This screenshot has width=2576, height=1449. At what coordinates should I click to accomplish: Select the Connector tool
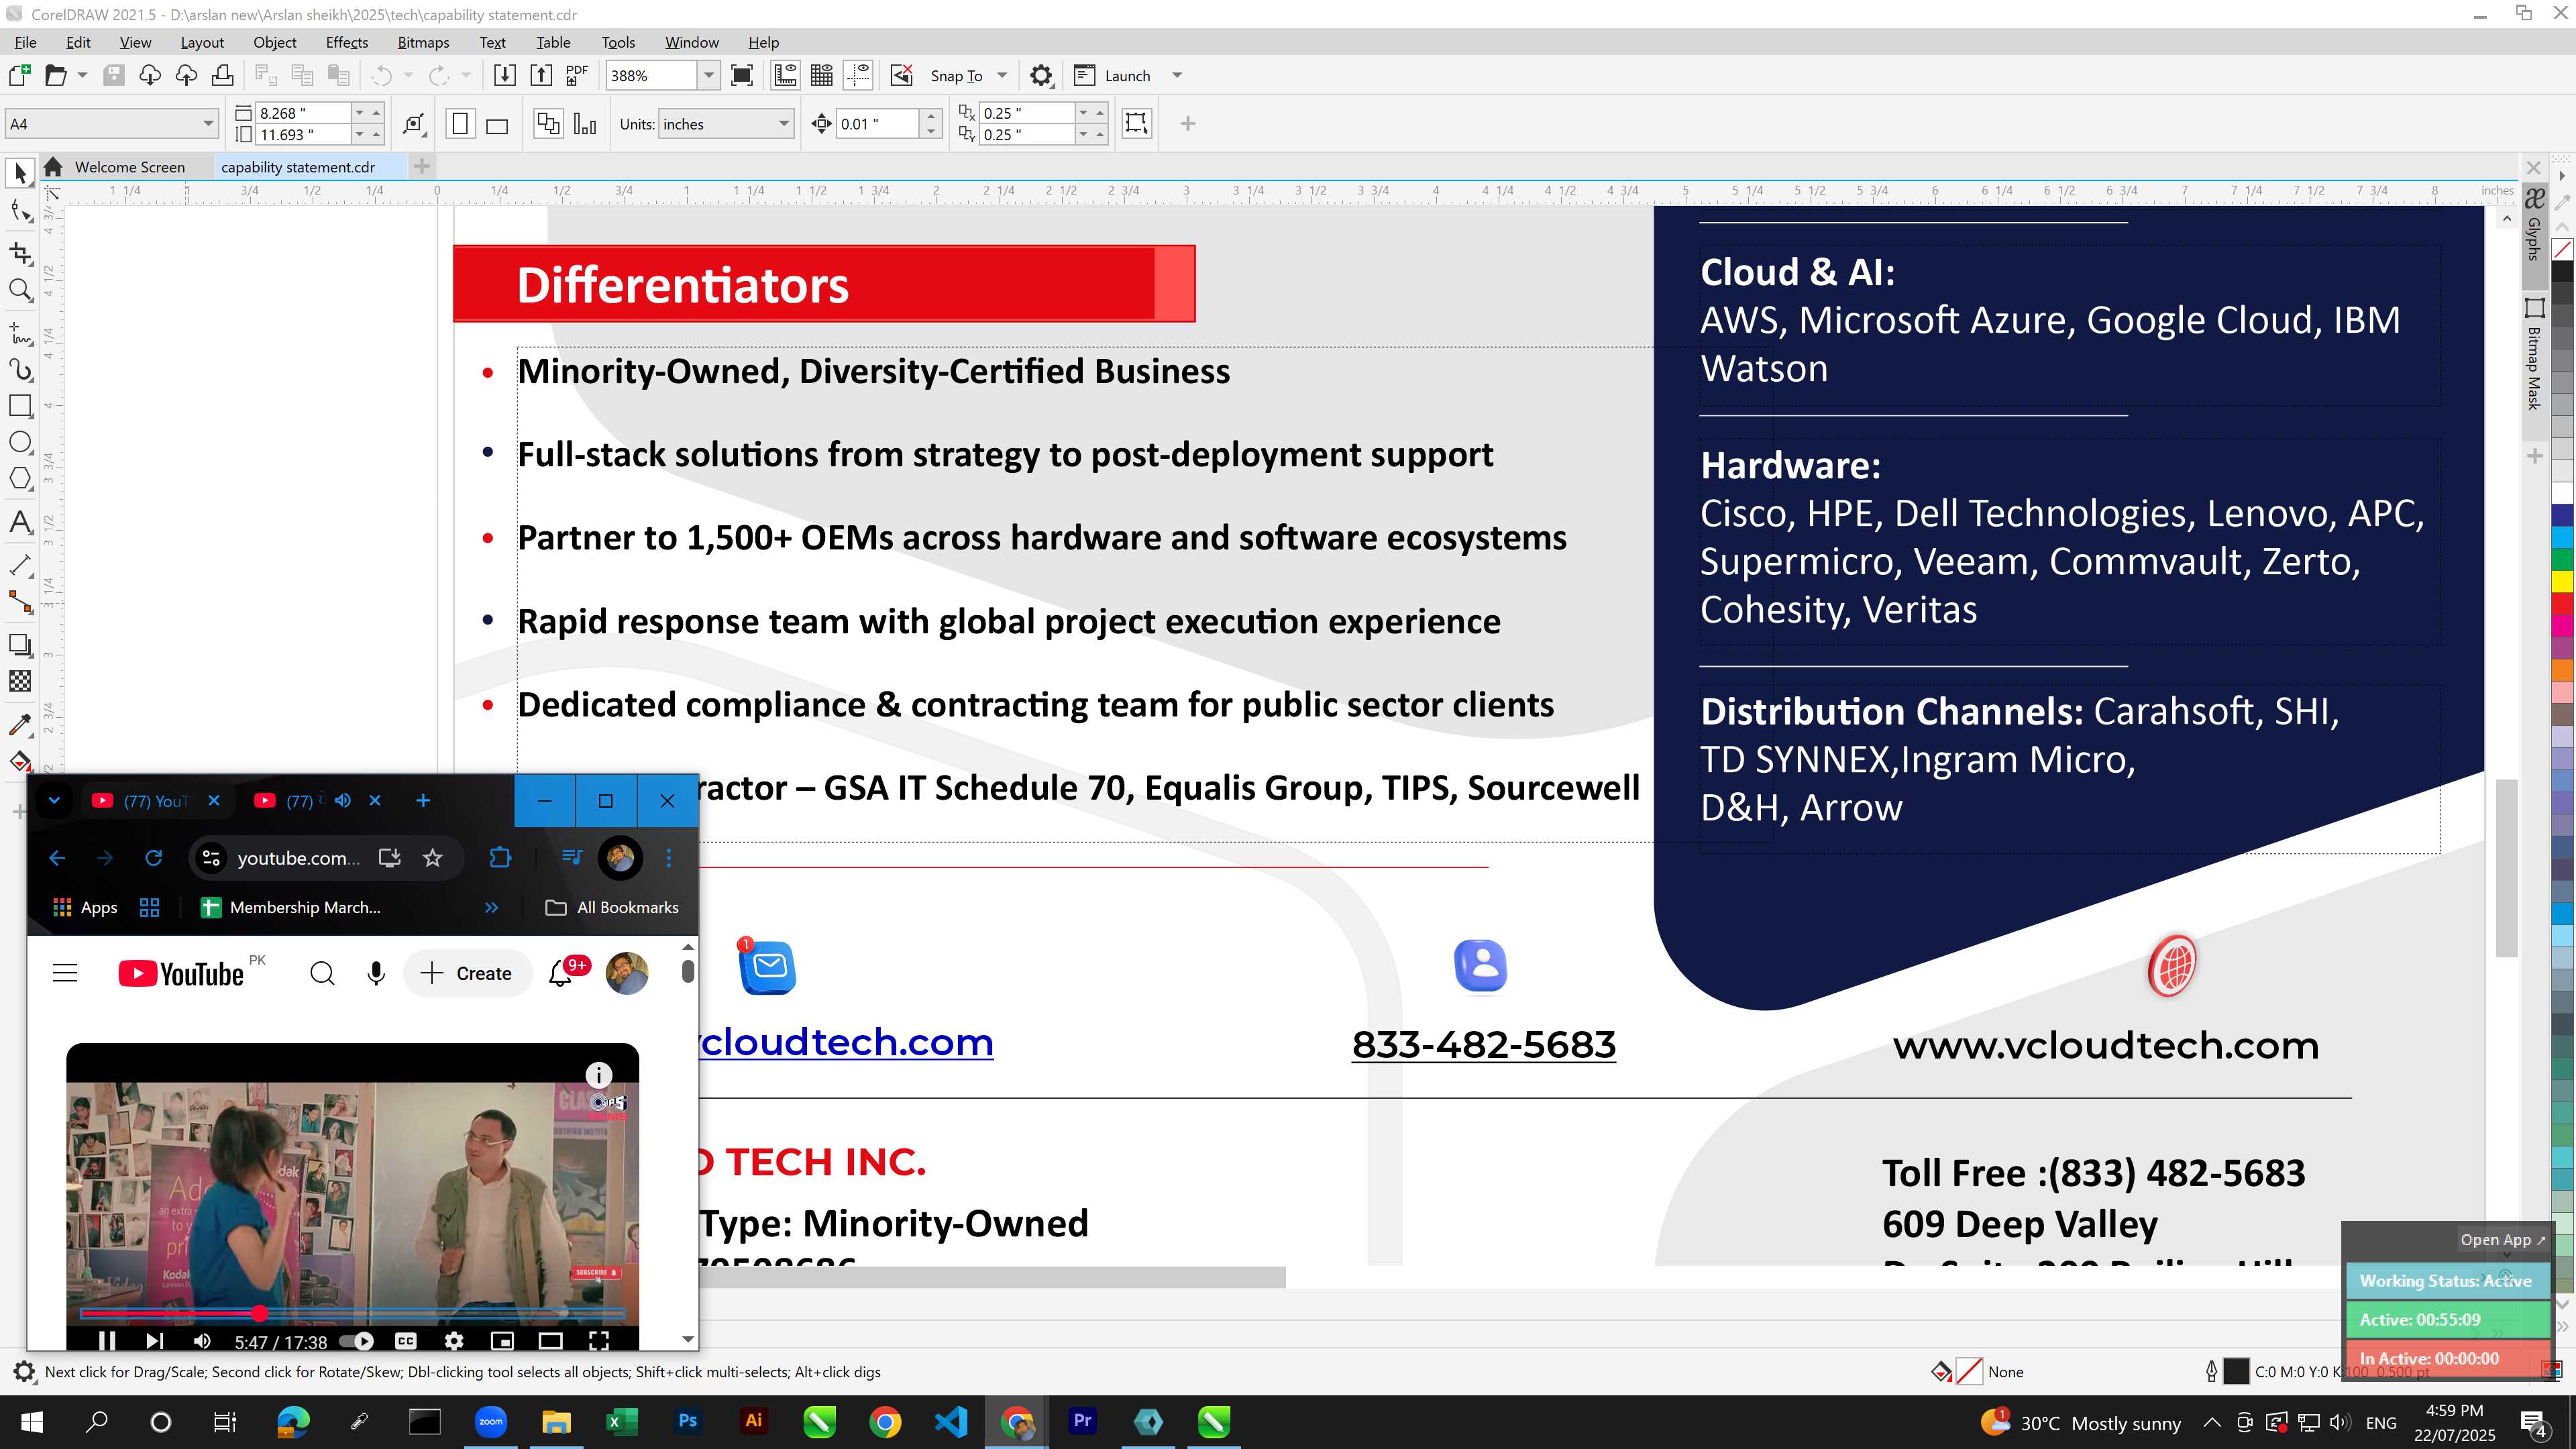(20, 603)
